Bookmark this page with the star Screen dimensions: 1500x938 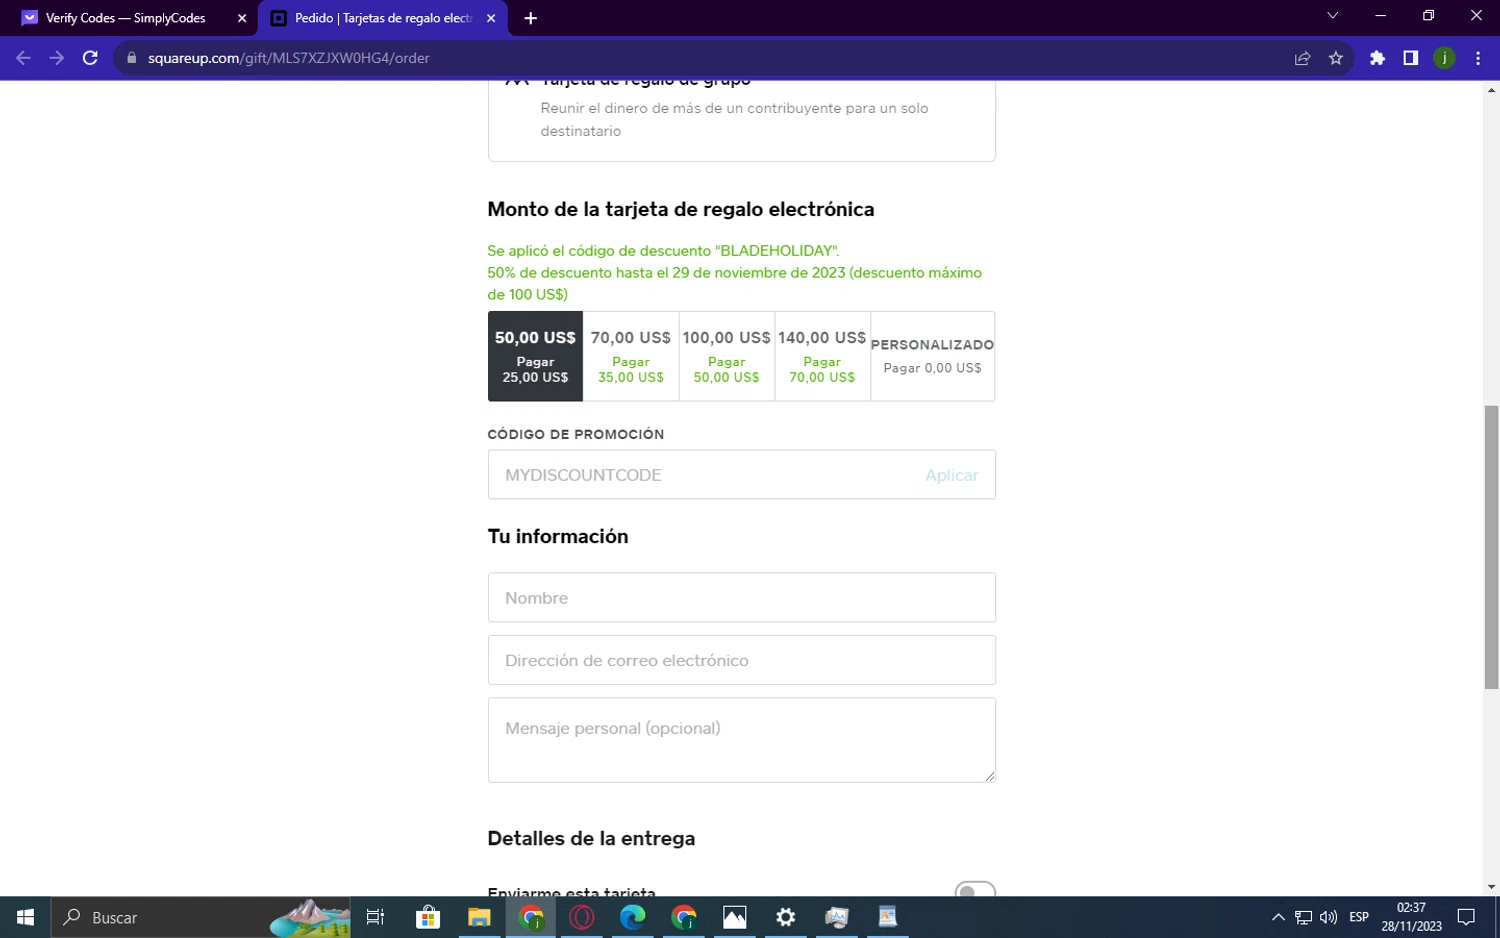tap(1336, 58)
